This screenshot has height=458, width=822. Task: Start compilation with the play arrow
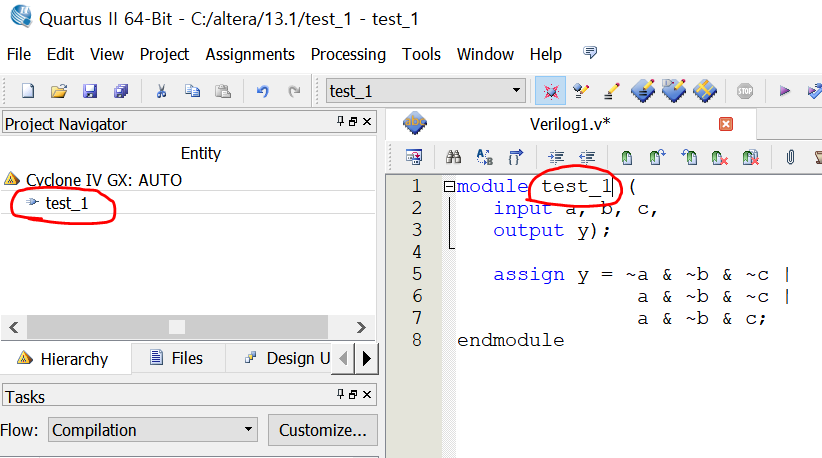[784, 91]
